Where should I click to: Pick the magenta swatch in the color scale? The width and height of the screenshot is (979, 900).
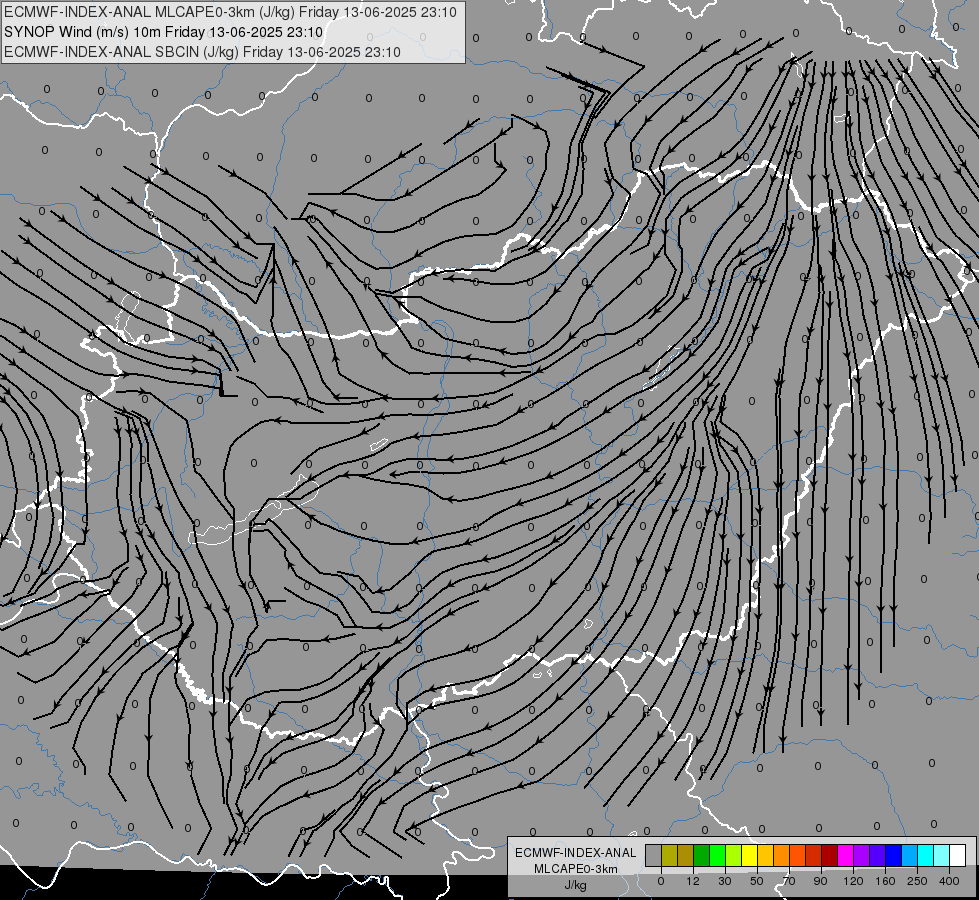coord(845,855)
